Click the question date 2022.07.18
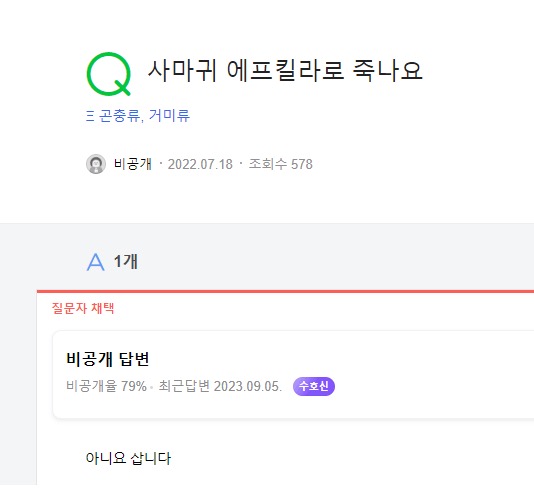 (x=200, y=164)
